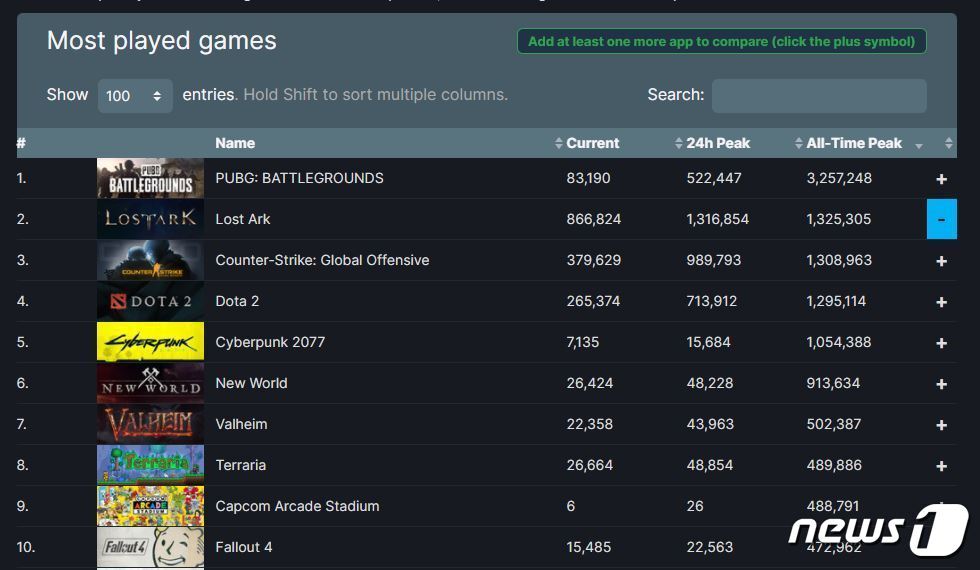The width and height of the screenshot is (980, 570).
Task: Sort table by 24h Peak column
Action: tap(718, 143)
